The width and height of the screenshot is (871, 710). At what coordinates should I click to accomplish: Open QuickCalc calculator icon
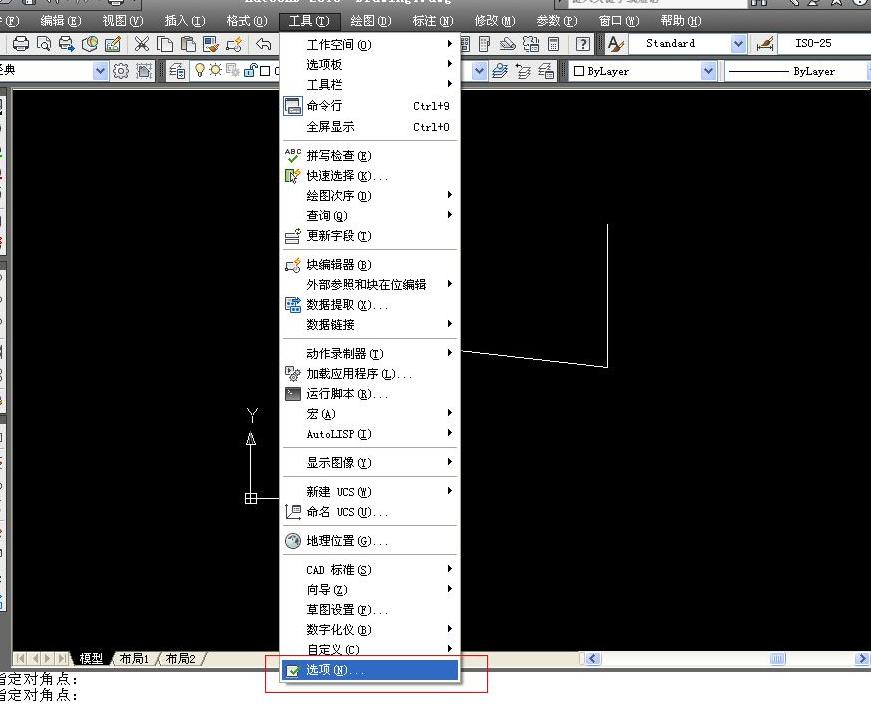(x=553, y=43)
